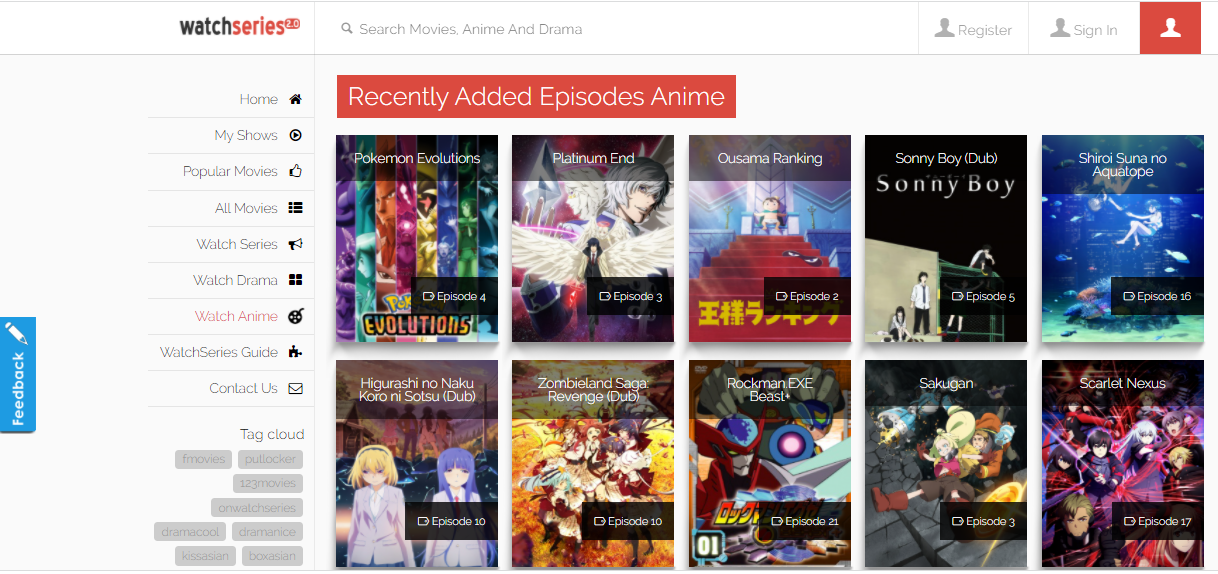The width and height of the screenshot is (1218, 574).
Task: Open Sakugan thumbnail
Action: coord(946,463)
